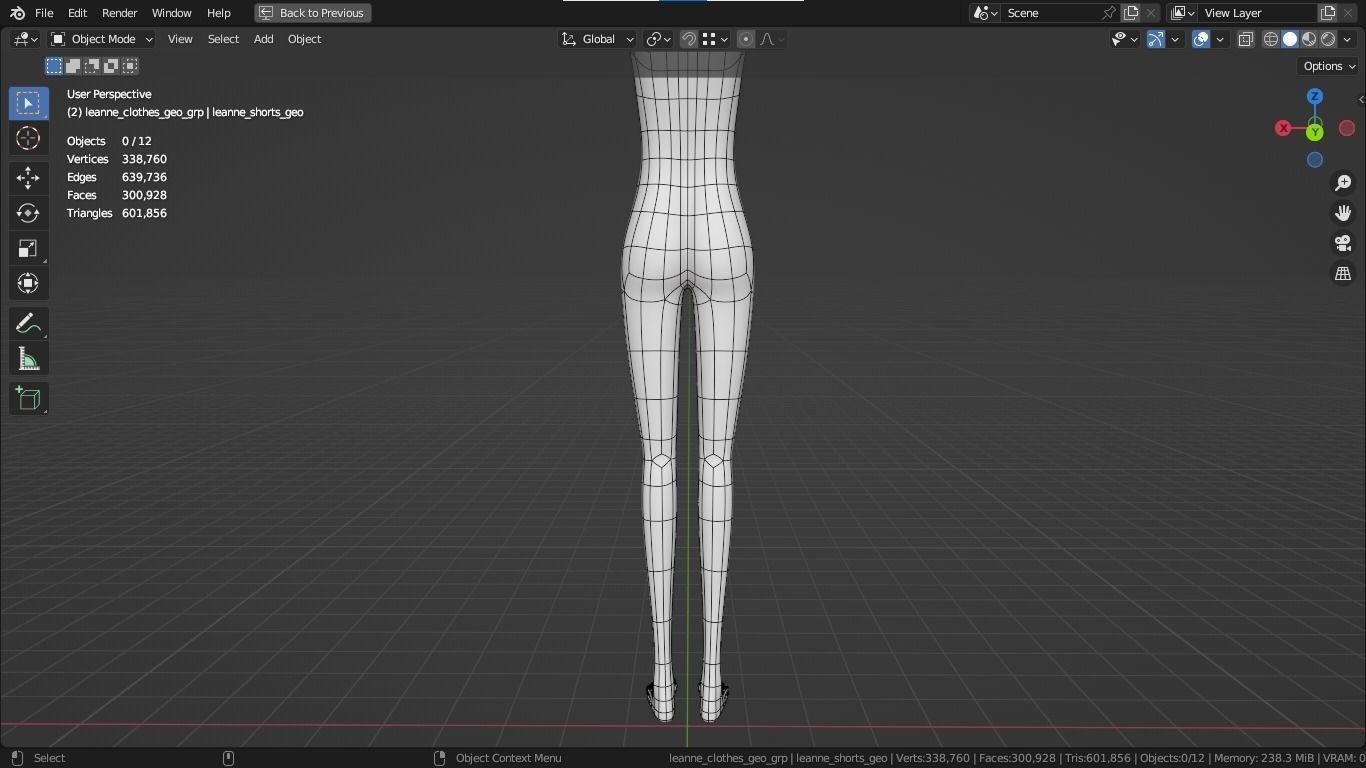Click the Z axis on navigation gizmo
The height and width of the screenshot is (768, 1366).
1315,96
